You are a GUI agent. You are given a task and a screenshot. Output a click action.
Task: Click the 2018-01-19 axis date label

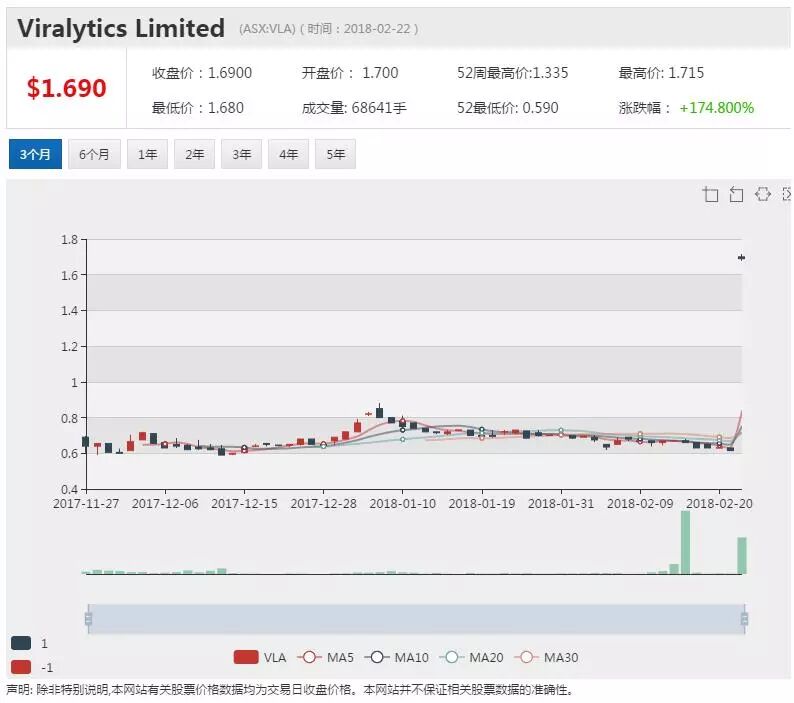click(x=482, y=503)
